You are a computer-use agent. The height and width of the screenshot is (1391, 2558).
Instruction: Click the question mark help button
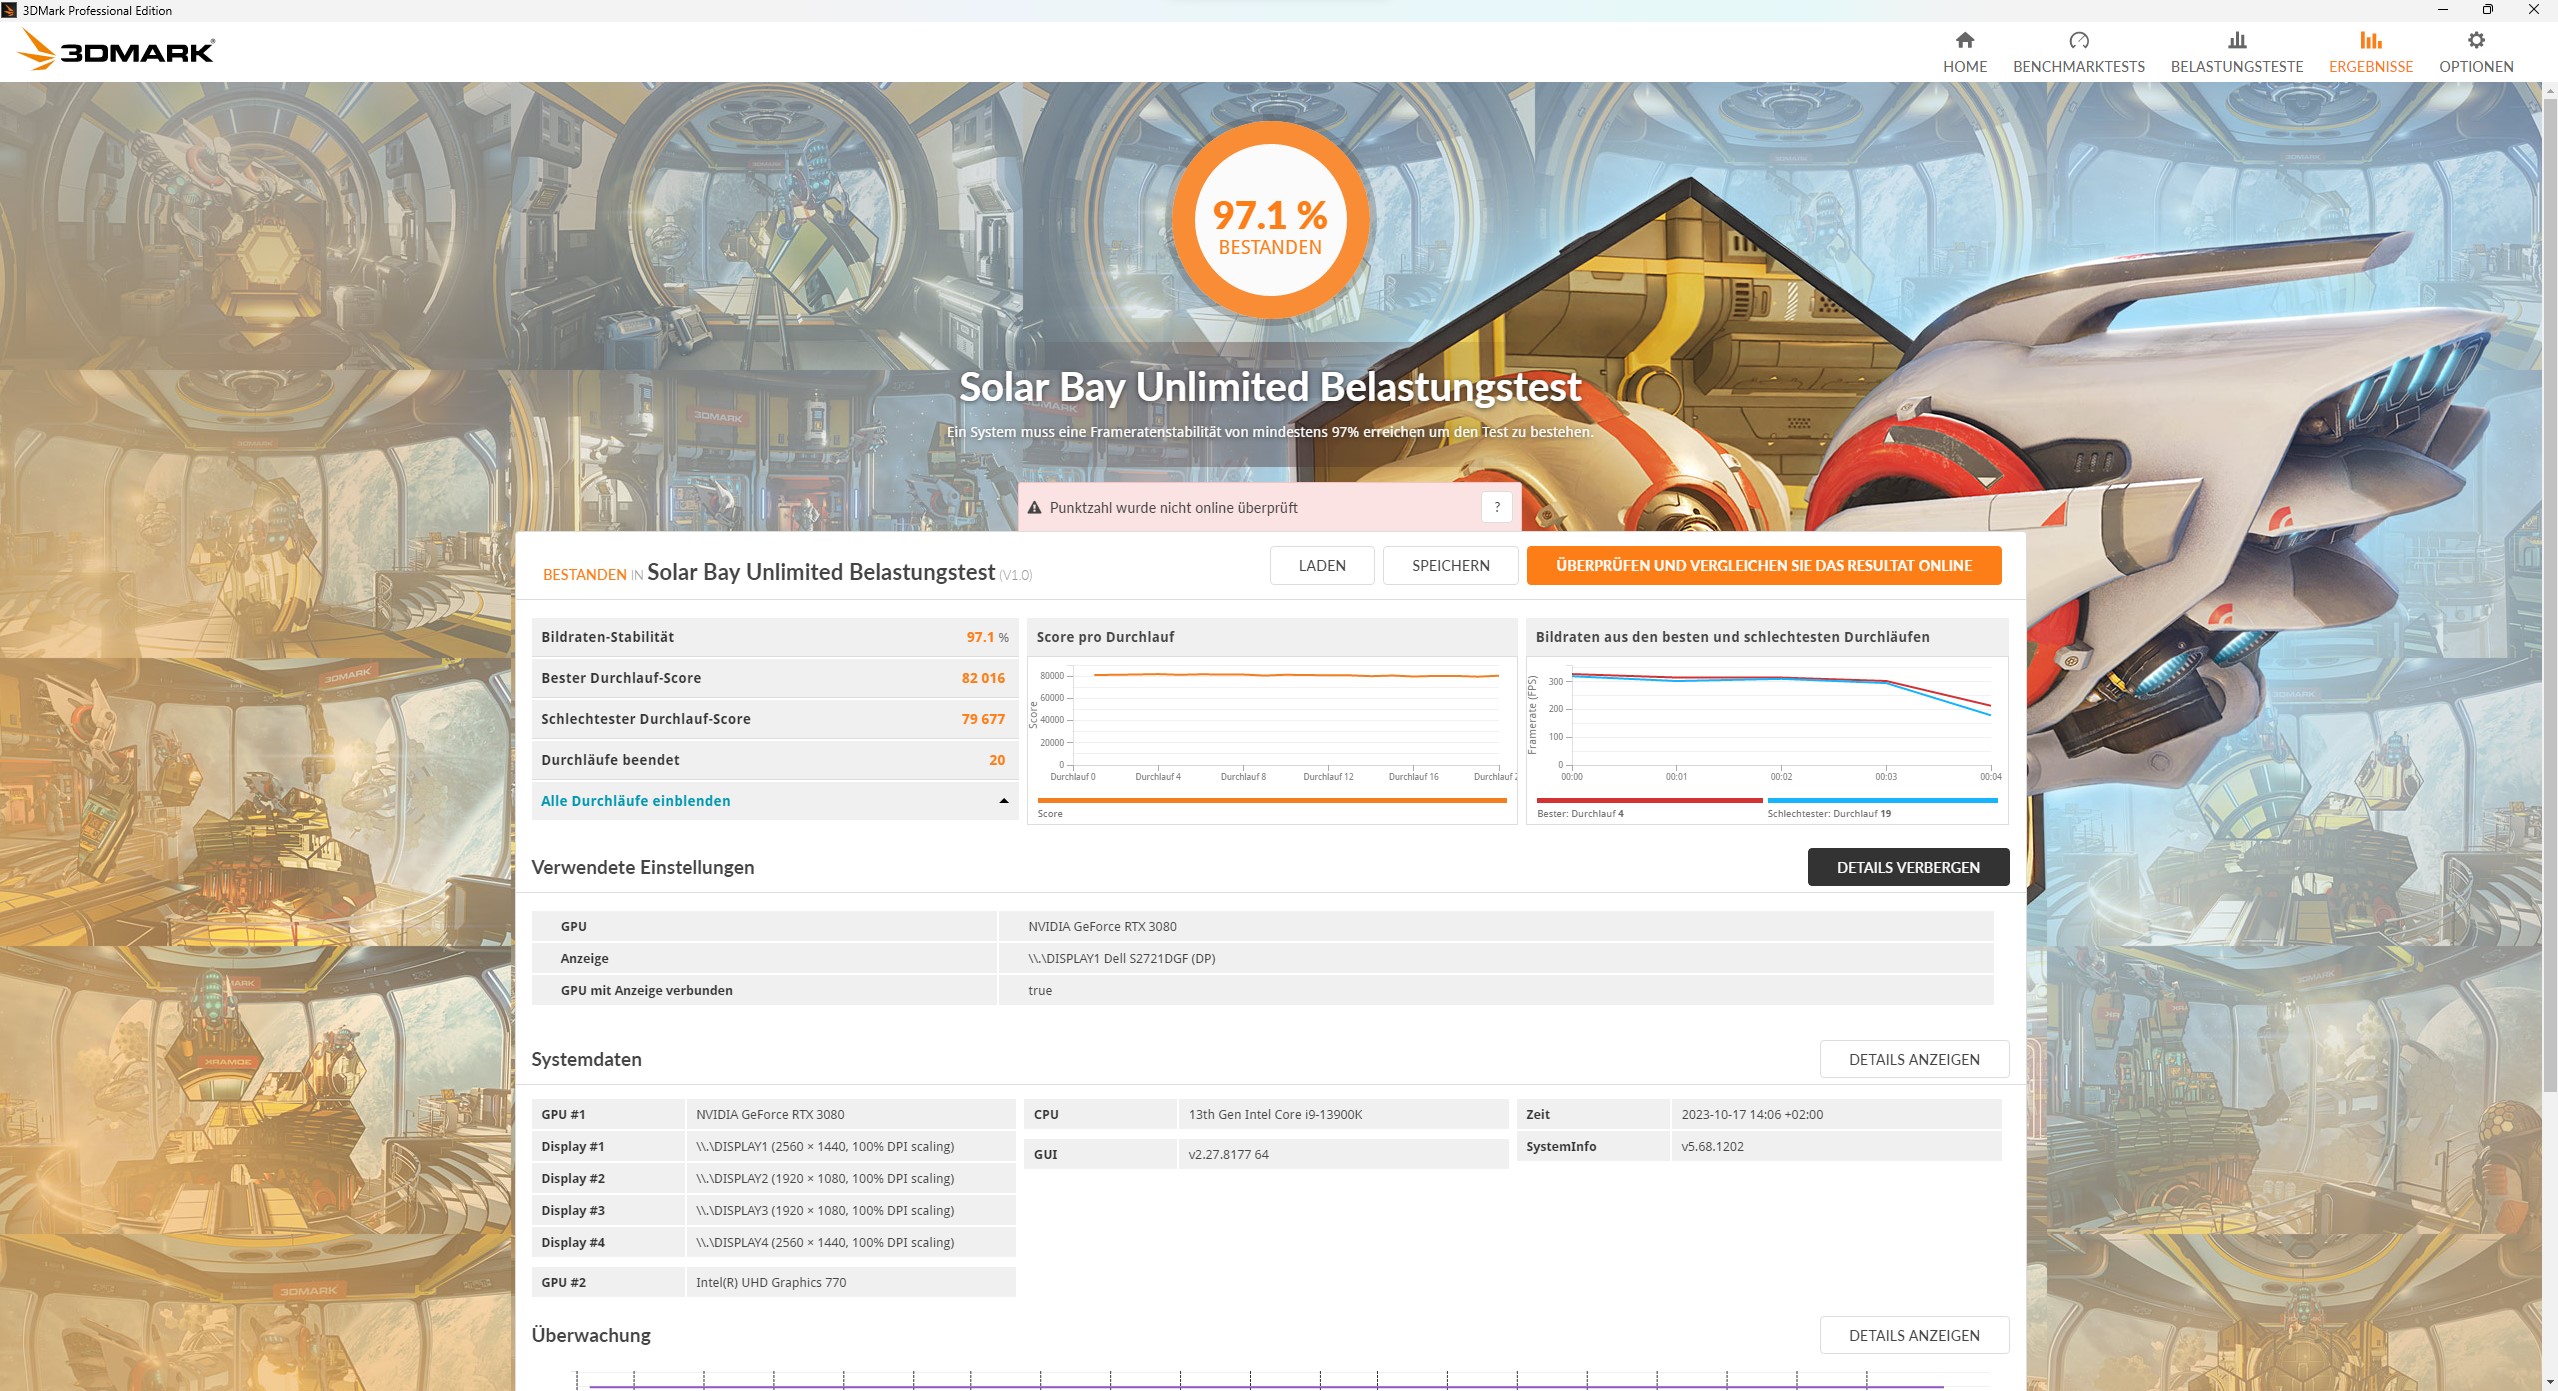point(1496,507)
